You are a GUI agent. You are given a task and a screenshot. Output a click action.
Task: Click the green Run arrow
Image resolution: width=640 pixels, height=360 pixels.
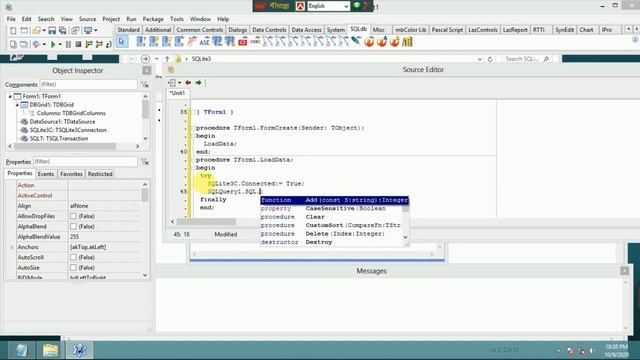tap(53, 44)
